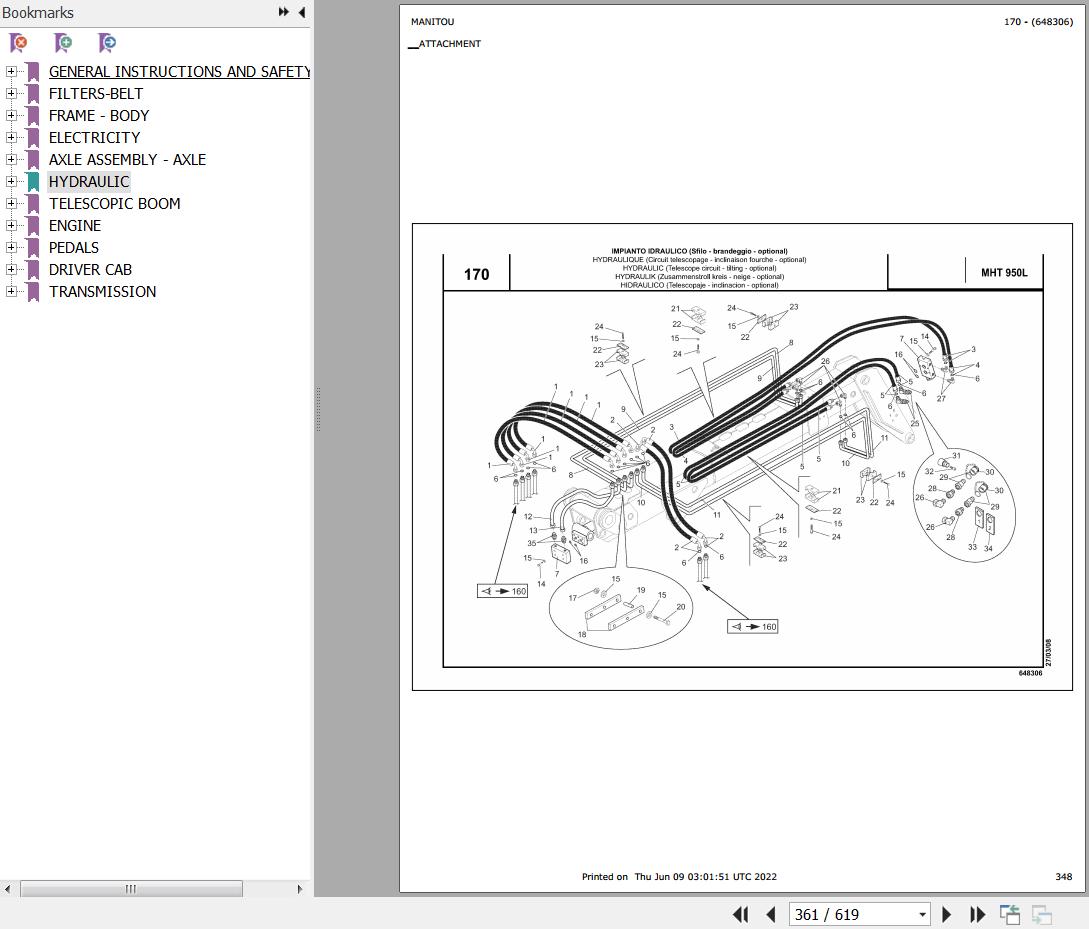
Task: Click the add bookmark icon
Action: coord(63,43)
